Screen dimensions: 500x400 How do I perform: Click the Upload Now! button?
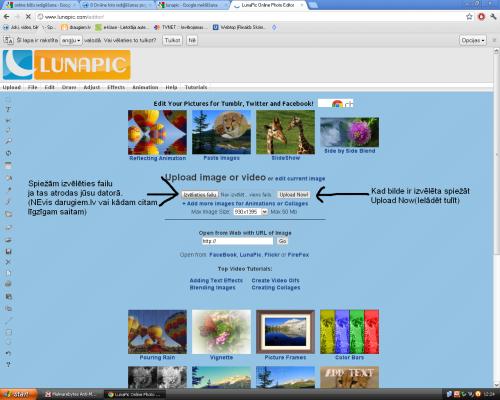(293, 195)
